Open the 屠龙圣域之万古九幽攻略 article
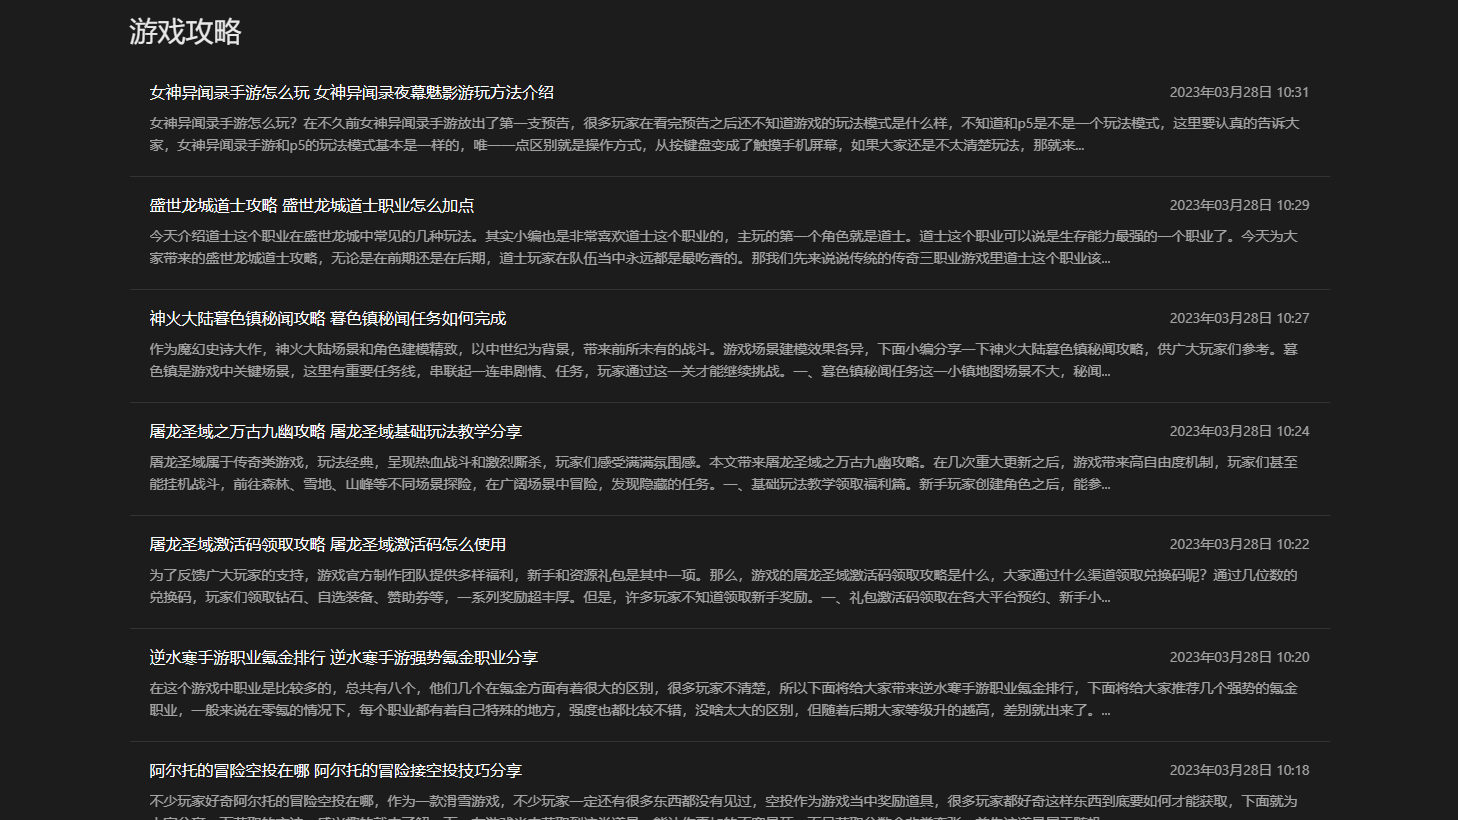This screenshot has width=1458, height=820. [335, 431]
